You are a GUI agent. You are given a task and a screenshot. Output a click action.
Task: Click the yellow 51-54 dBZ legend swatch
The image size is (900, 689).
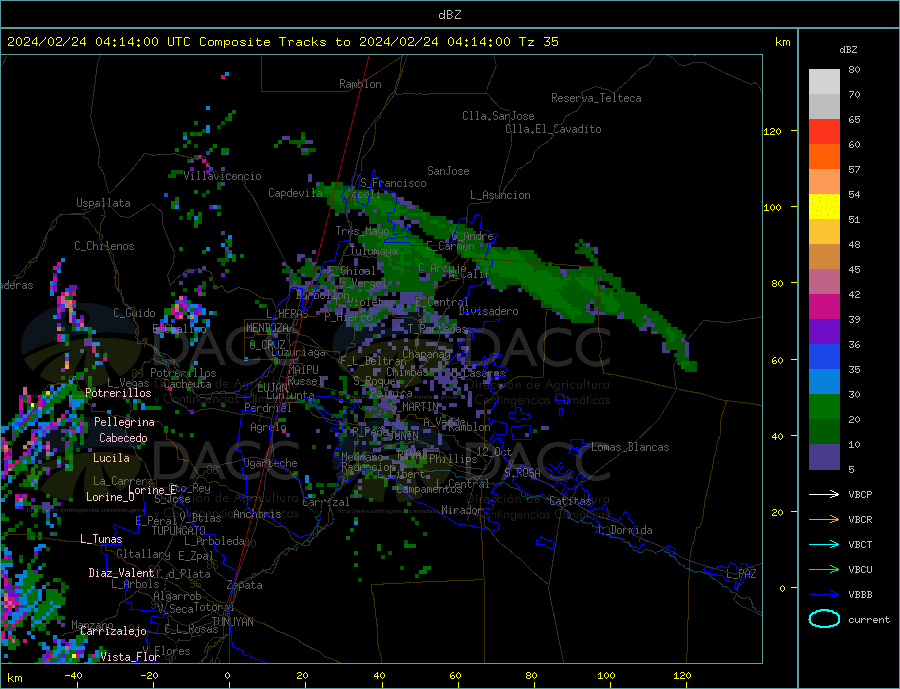[824, 207]
